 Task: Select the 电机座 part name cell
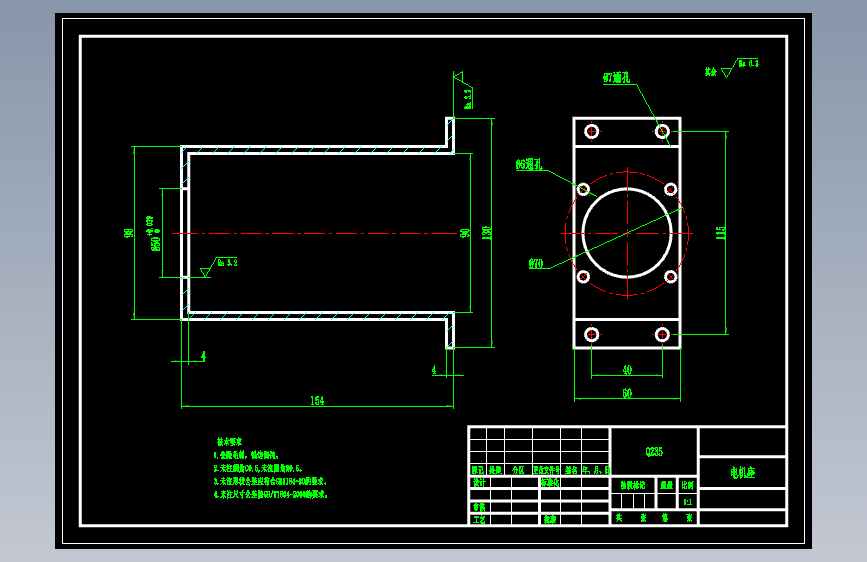pos(743,472)
